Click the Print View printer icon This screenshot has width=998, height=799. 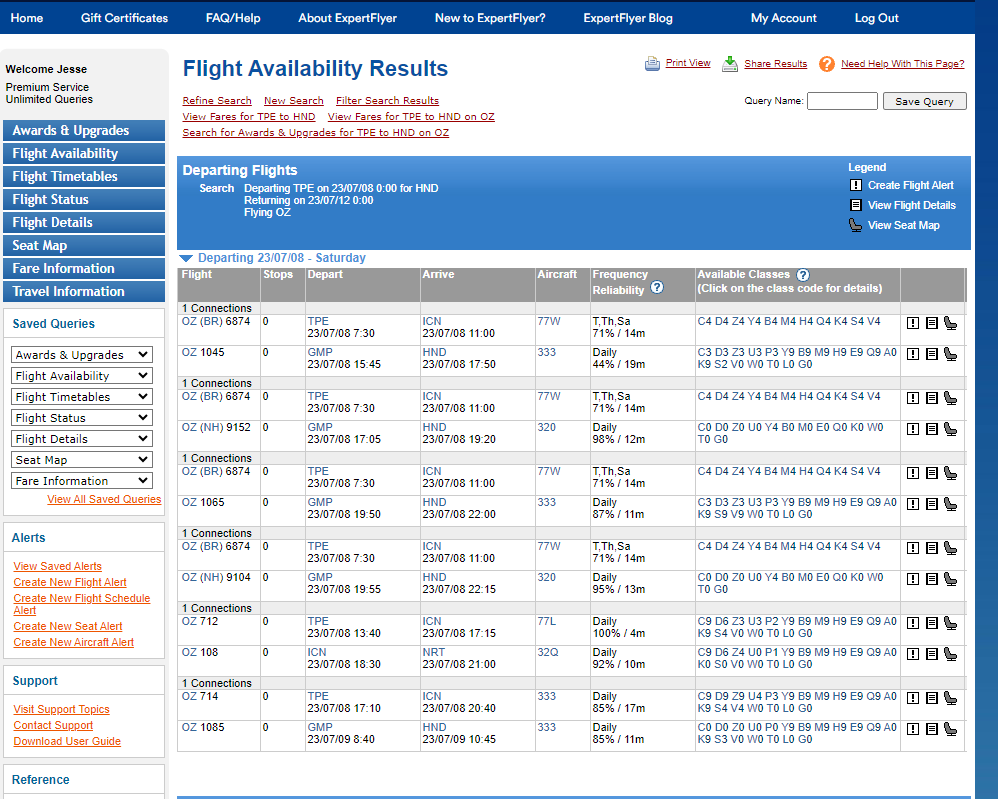[x=652, y=64]
